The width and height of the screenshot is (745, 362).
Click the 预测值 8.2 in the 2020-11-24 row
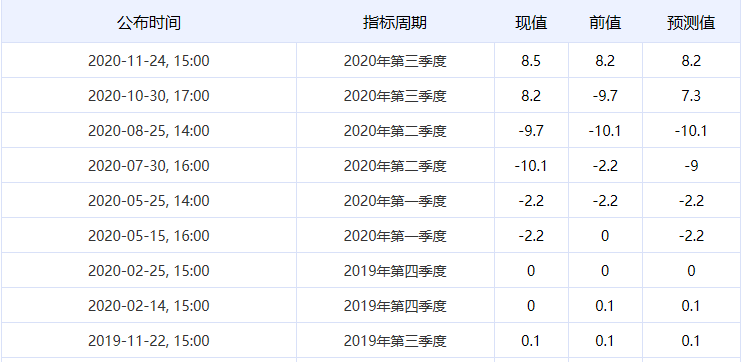[x=691, y=61]
